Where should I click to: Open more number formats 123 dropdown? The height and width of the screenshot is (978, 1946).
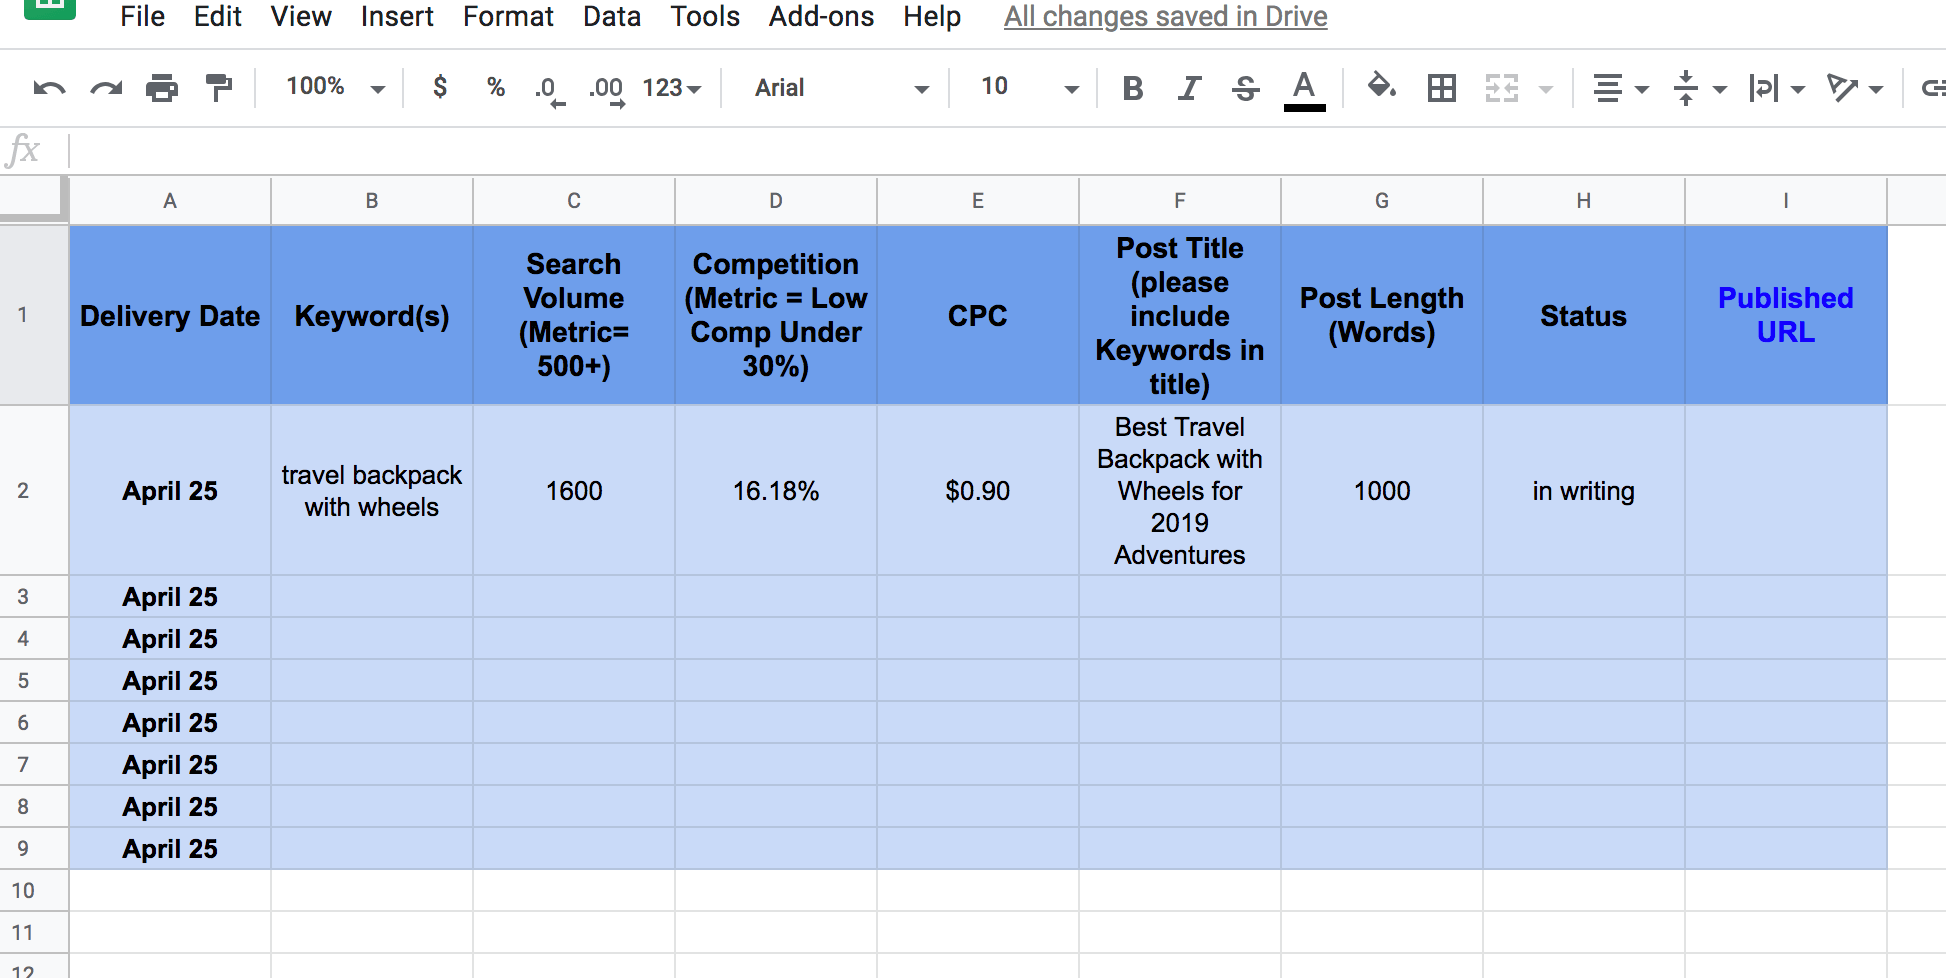coord(671,88)
